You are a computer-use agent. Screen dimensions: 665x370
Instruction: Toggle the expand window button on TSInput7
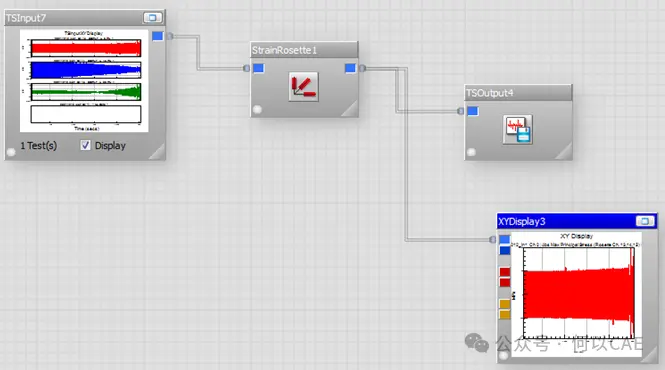coord(153,18)
